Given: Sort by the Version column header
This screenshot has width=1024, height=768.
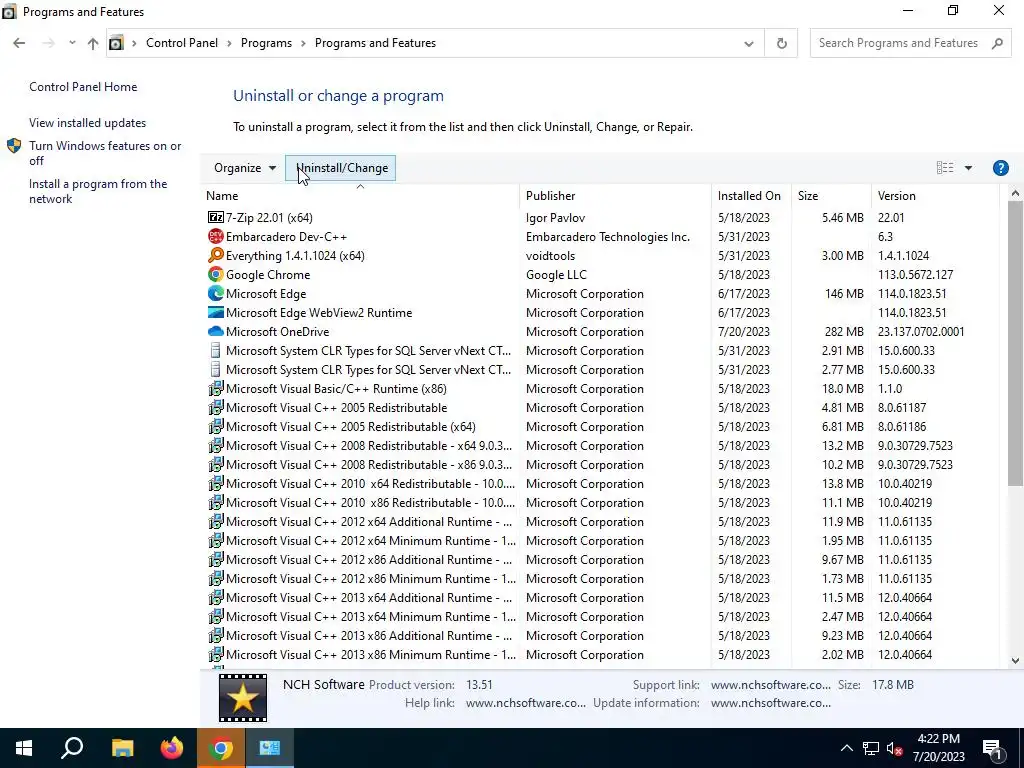Looking at the screenshot, I should coord(935,195).
